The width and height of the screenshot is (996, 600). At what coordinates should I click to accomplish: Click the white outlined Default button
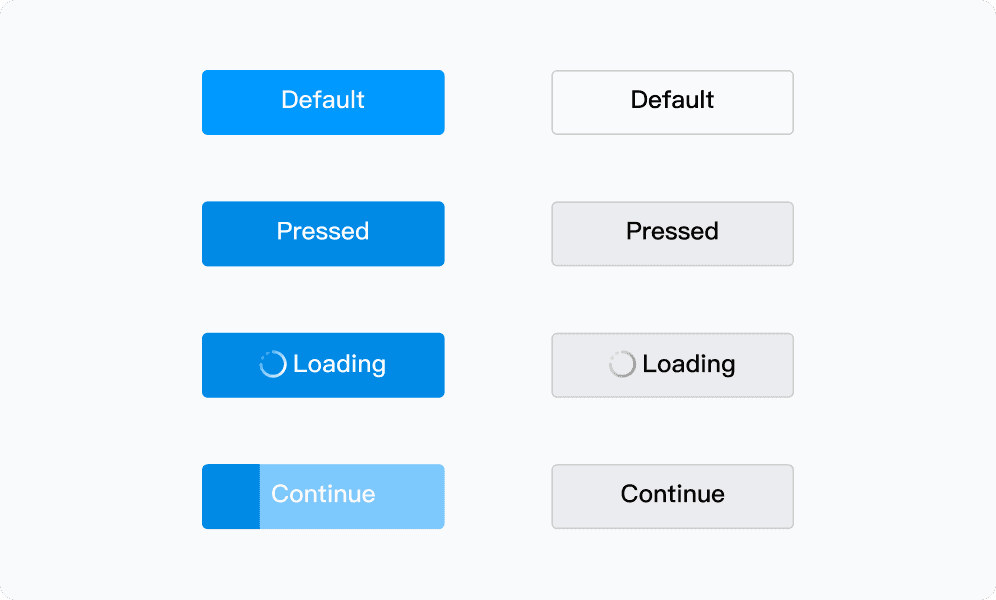coord(673,102)
